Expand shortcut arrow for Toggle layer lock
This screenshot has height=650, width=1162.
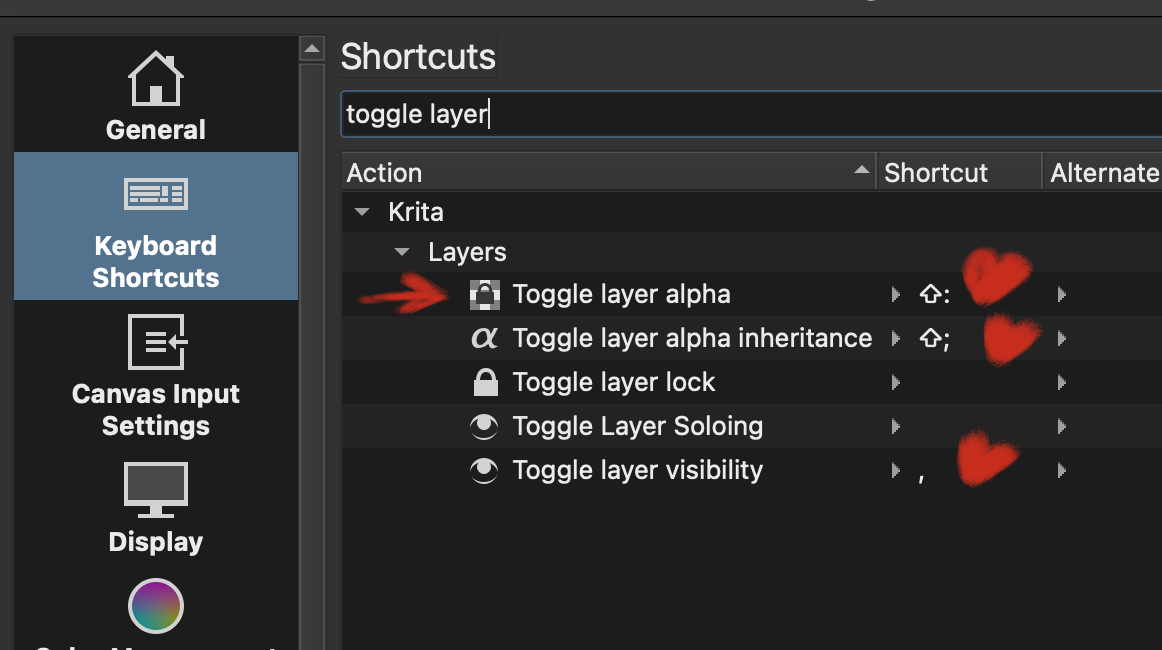[x=896, y=383]
